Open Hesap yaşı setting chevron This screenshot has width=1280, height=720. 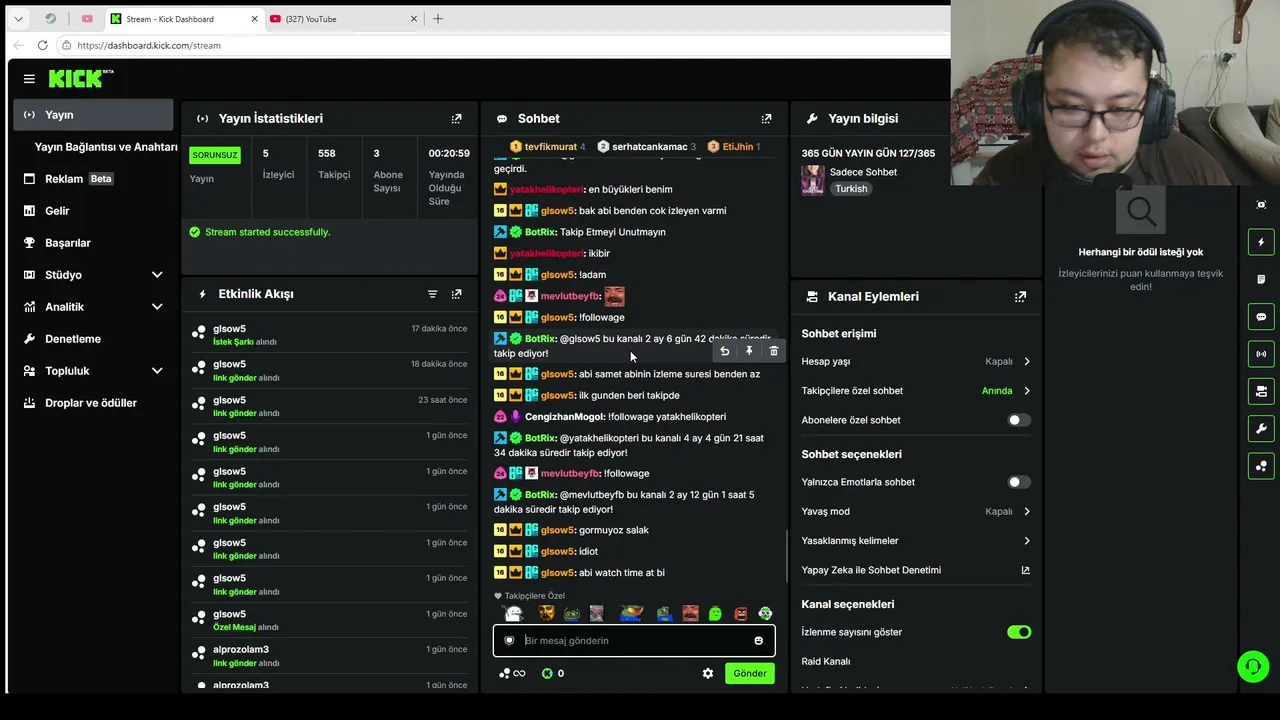(x=1026, y=362)
